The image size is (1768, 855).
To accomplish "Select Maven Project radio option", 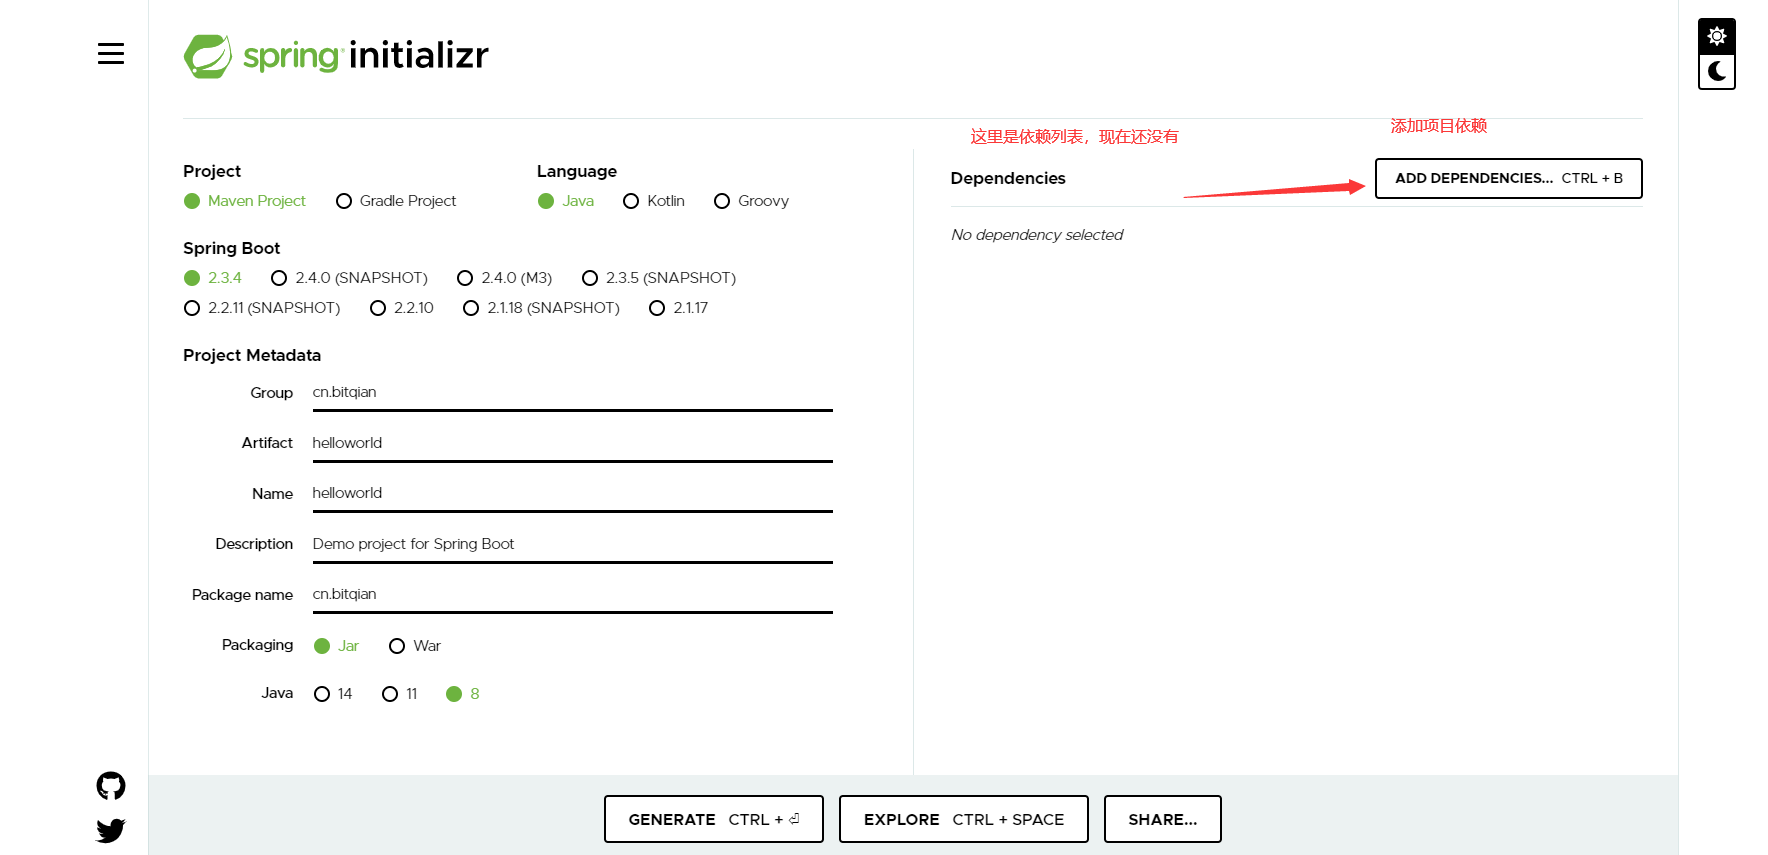I will tap(245, 201).
